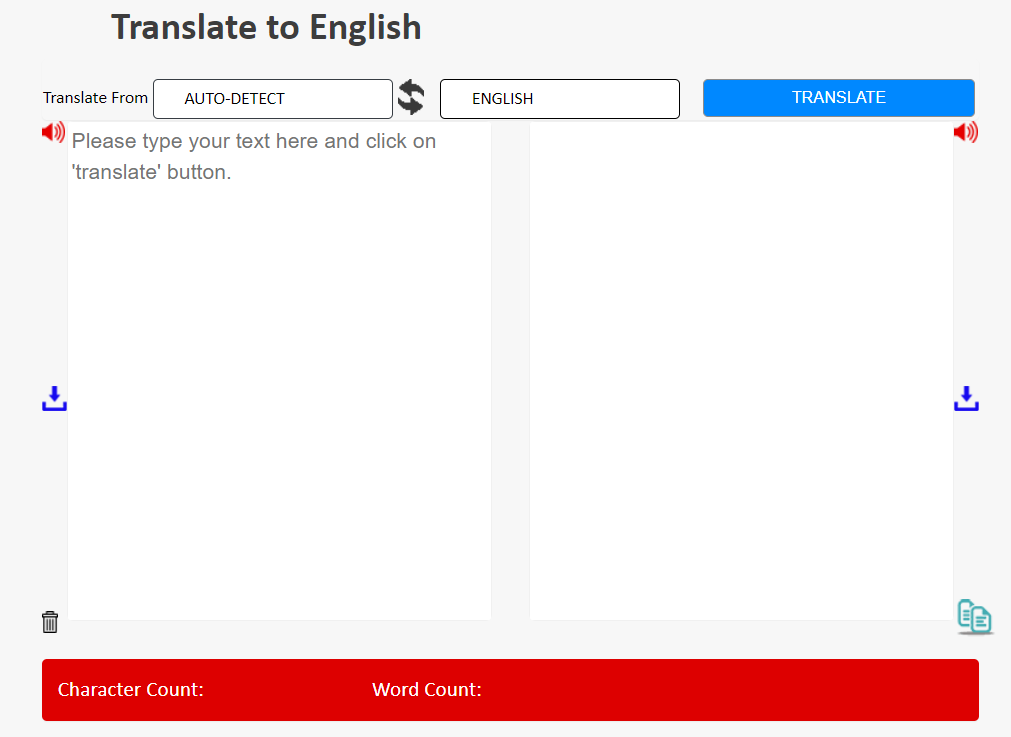Image resolution: width=1011 pixels, height=737 pixels.
Task: Click the blue TRANSLATE button
Action: click(x=838, y=98)
